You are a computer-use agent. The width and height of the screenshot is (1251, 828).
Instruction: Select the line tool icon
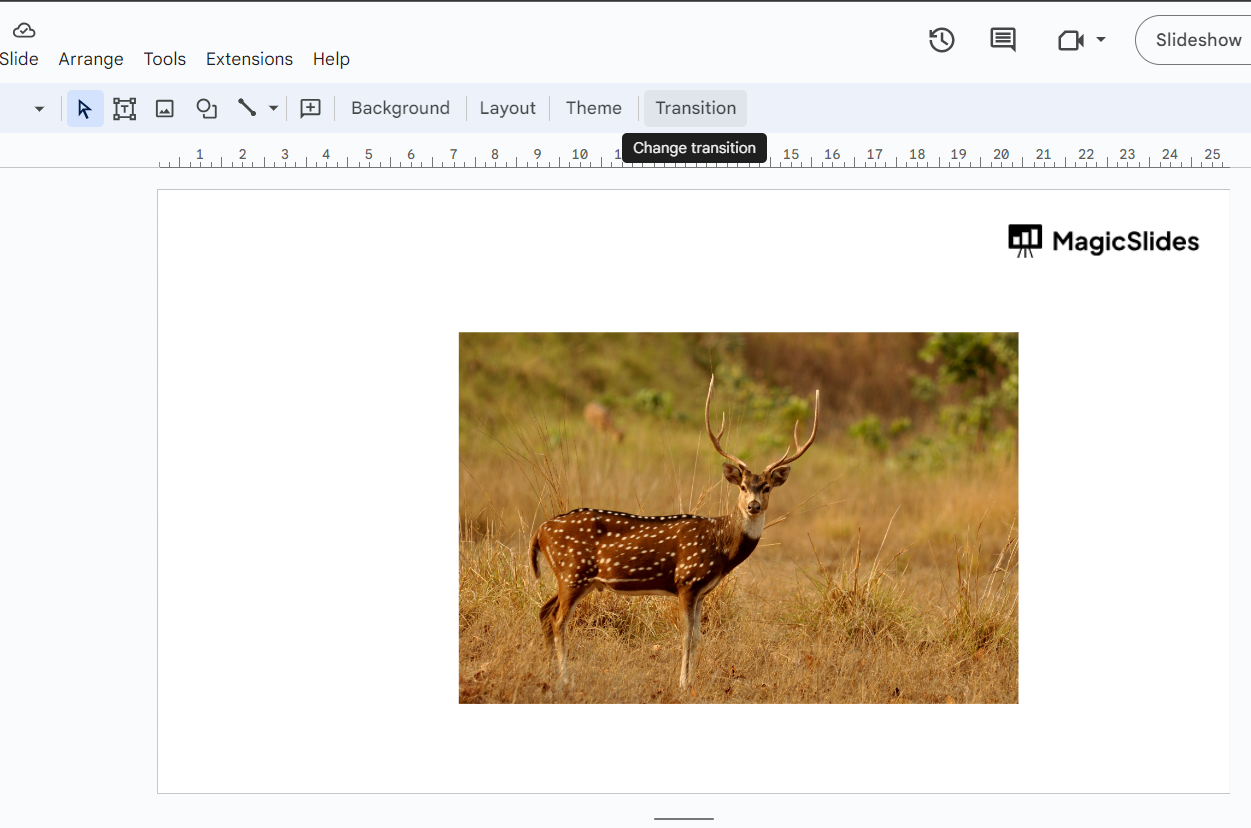(x=247, y=108)
